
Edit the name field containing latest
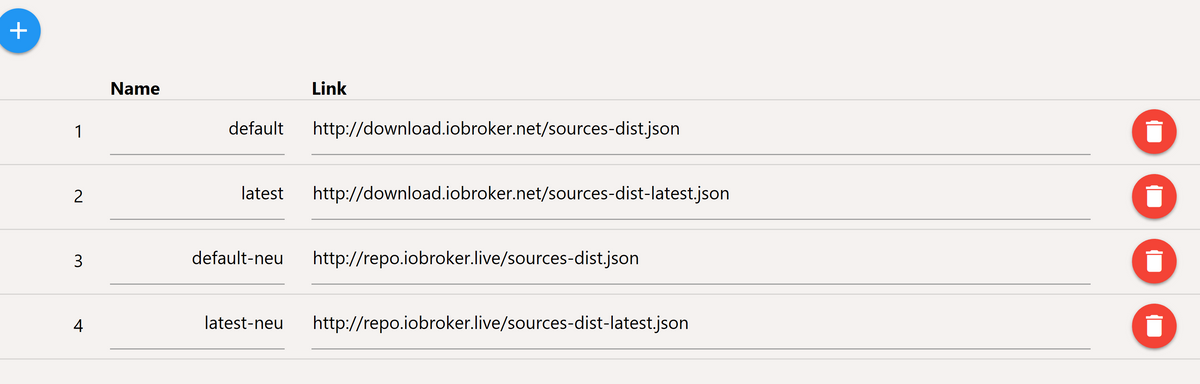197,195
